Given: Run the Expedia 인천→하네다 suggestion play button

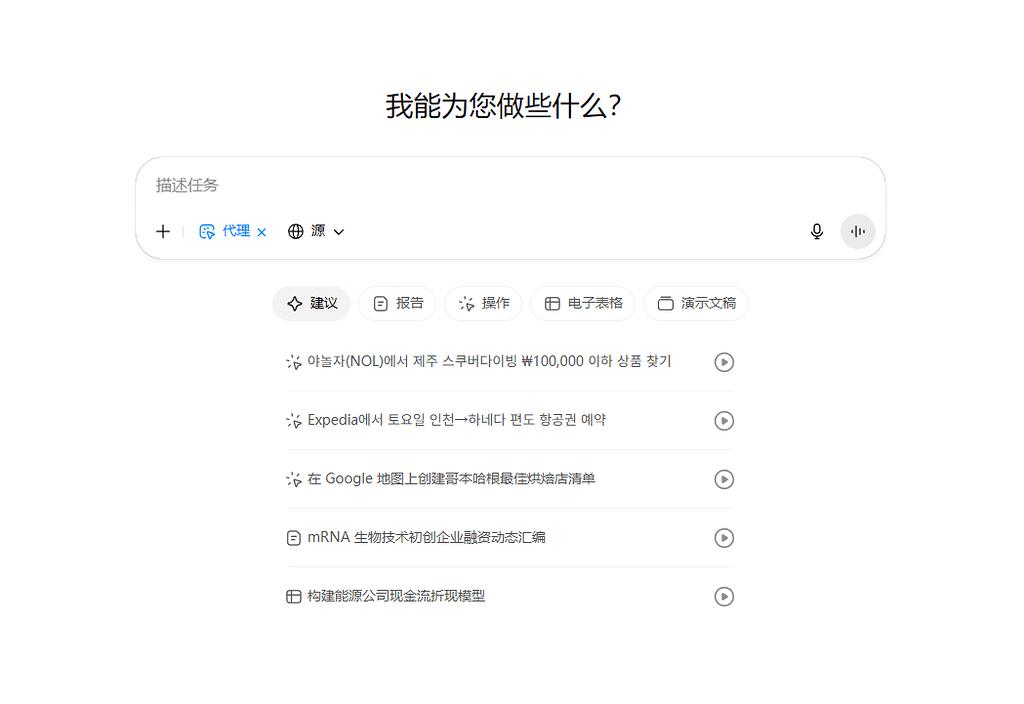Looking at the screenshot, I should pyautogui.click(x=724, y=421).
